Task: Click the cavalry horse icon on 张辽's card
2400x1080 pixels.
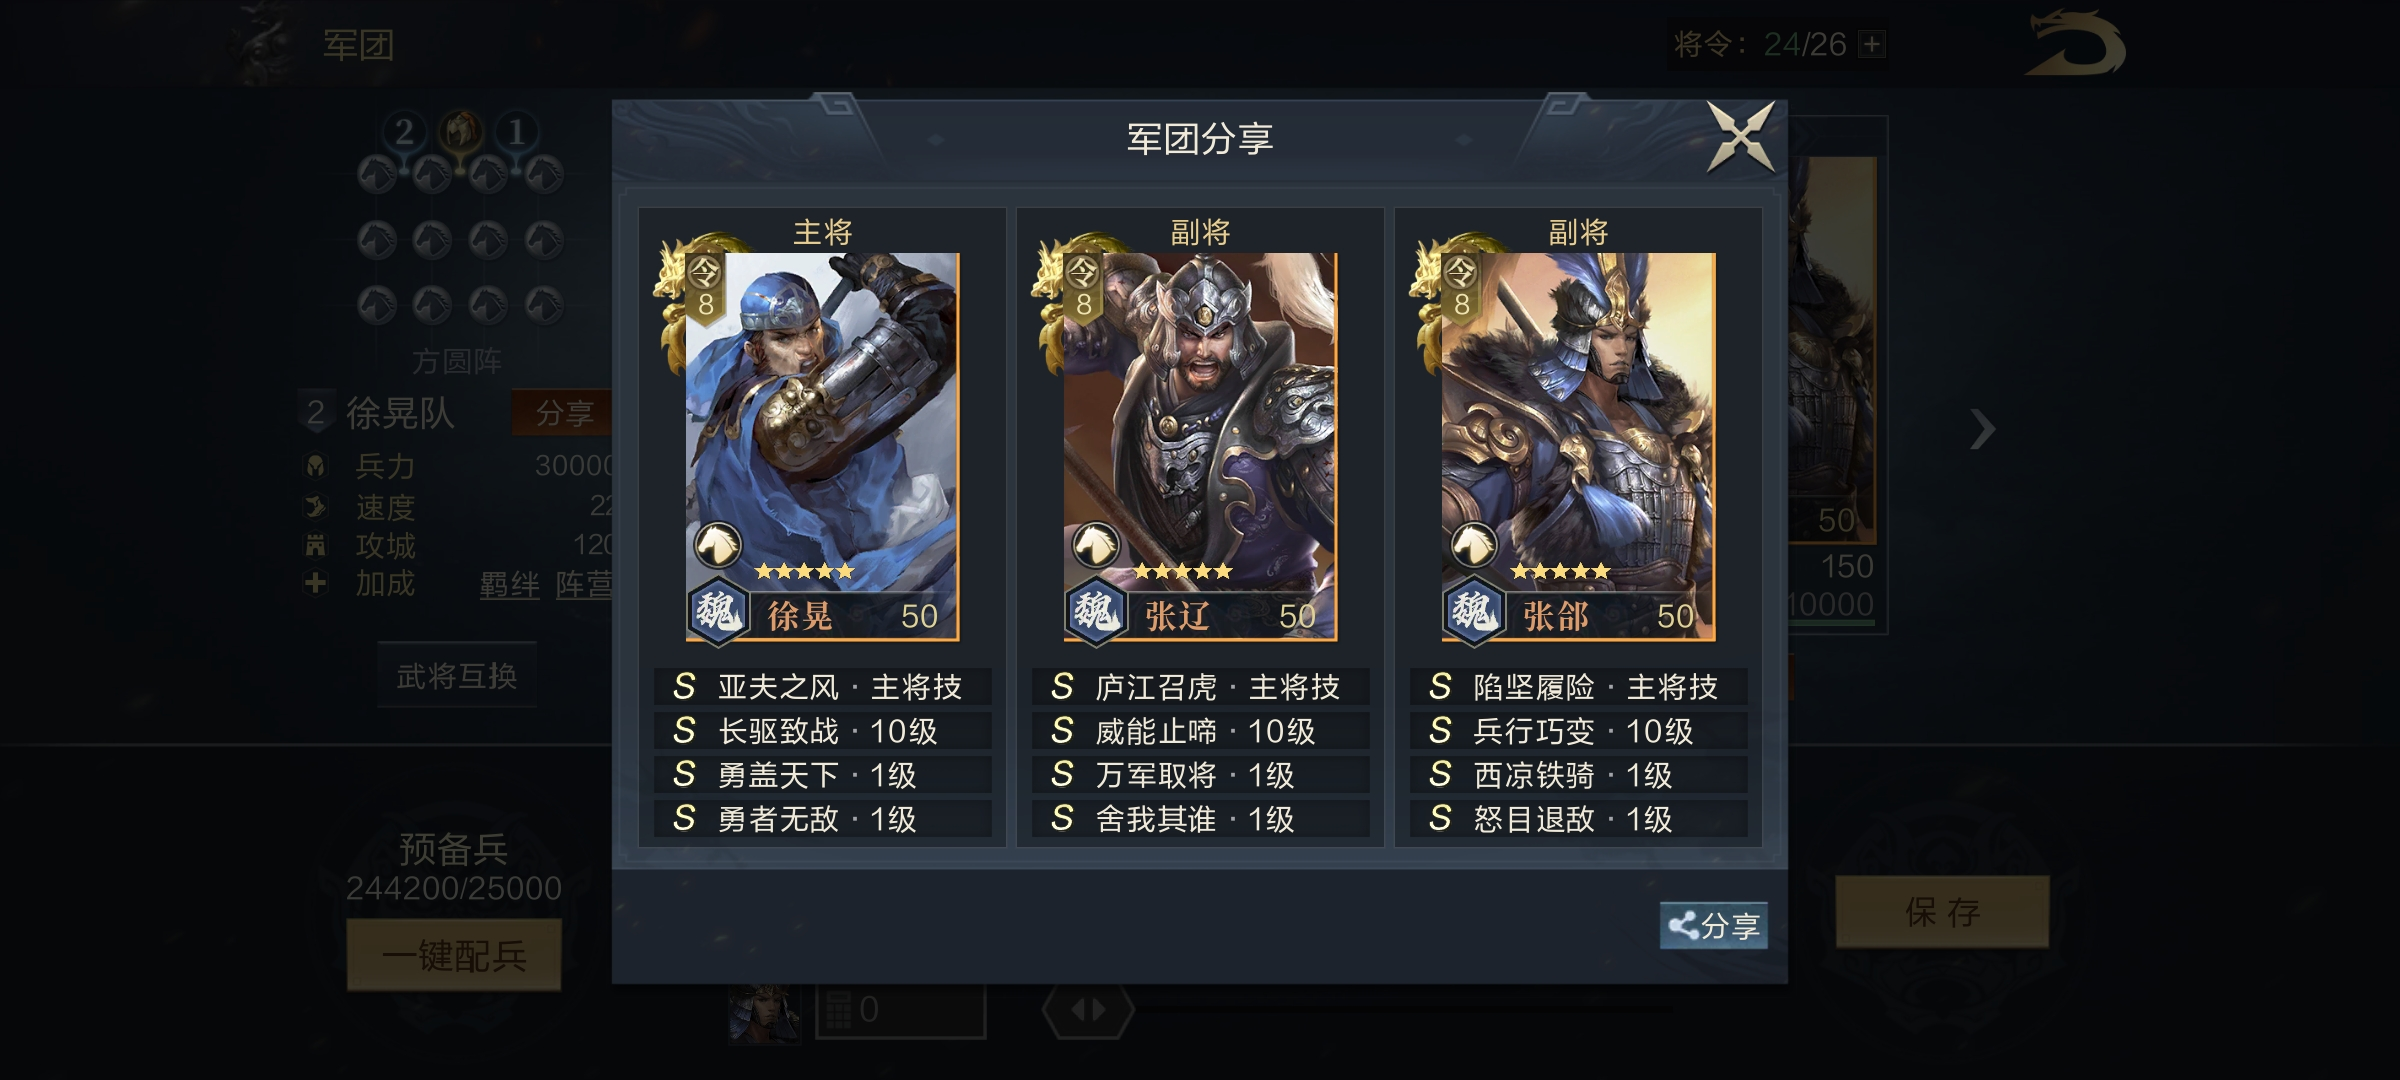Action: [x=1095, y=545]
